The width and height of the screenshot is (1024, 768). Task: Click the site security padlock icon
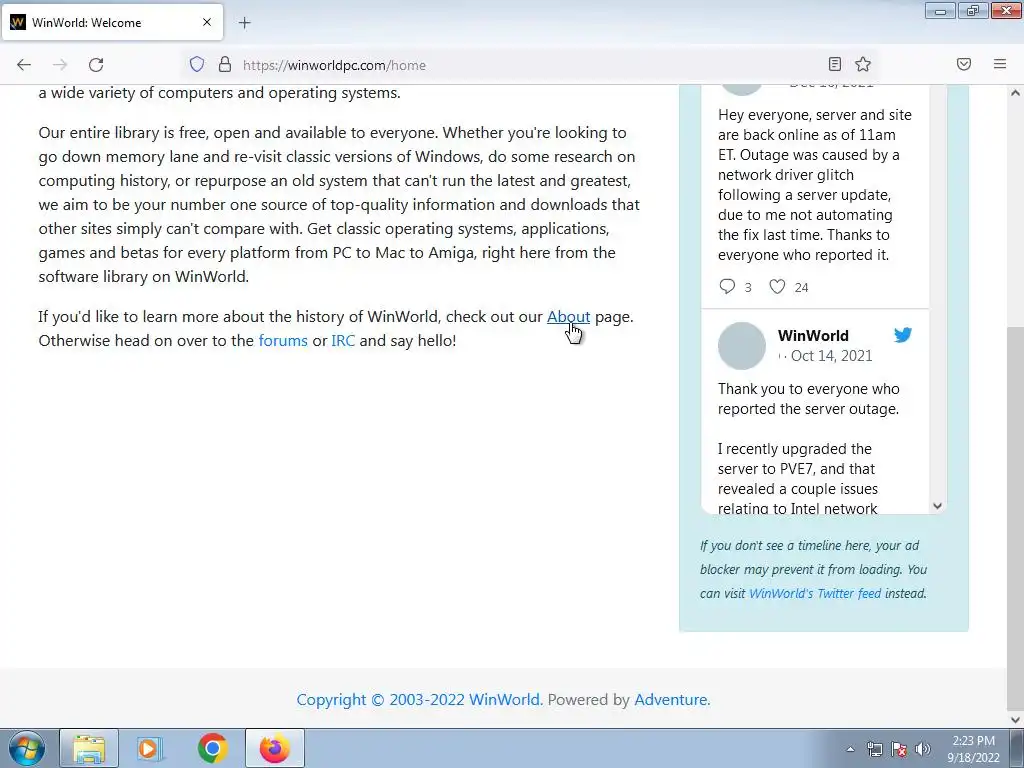pos(225,64)
